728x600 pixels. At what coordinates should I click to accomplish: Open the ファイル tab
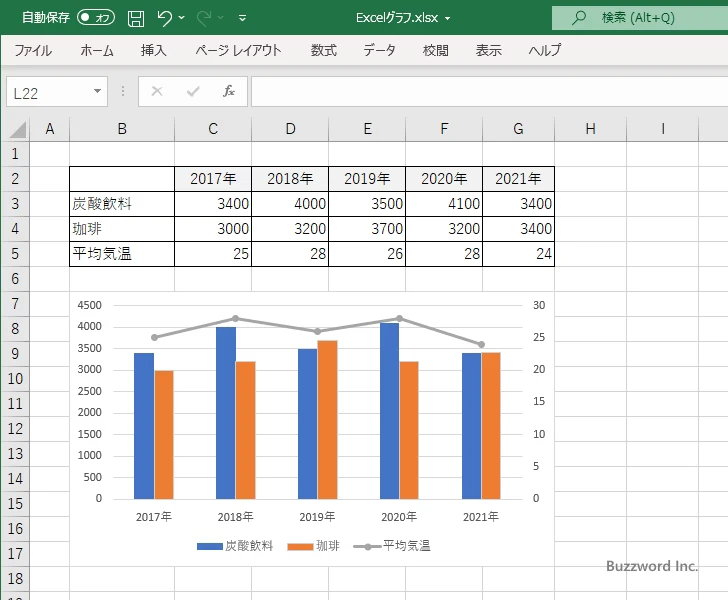pos(33,50)
